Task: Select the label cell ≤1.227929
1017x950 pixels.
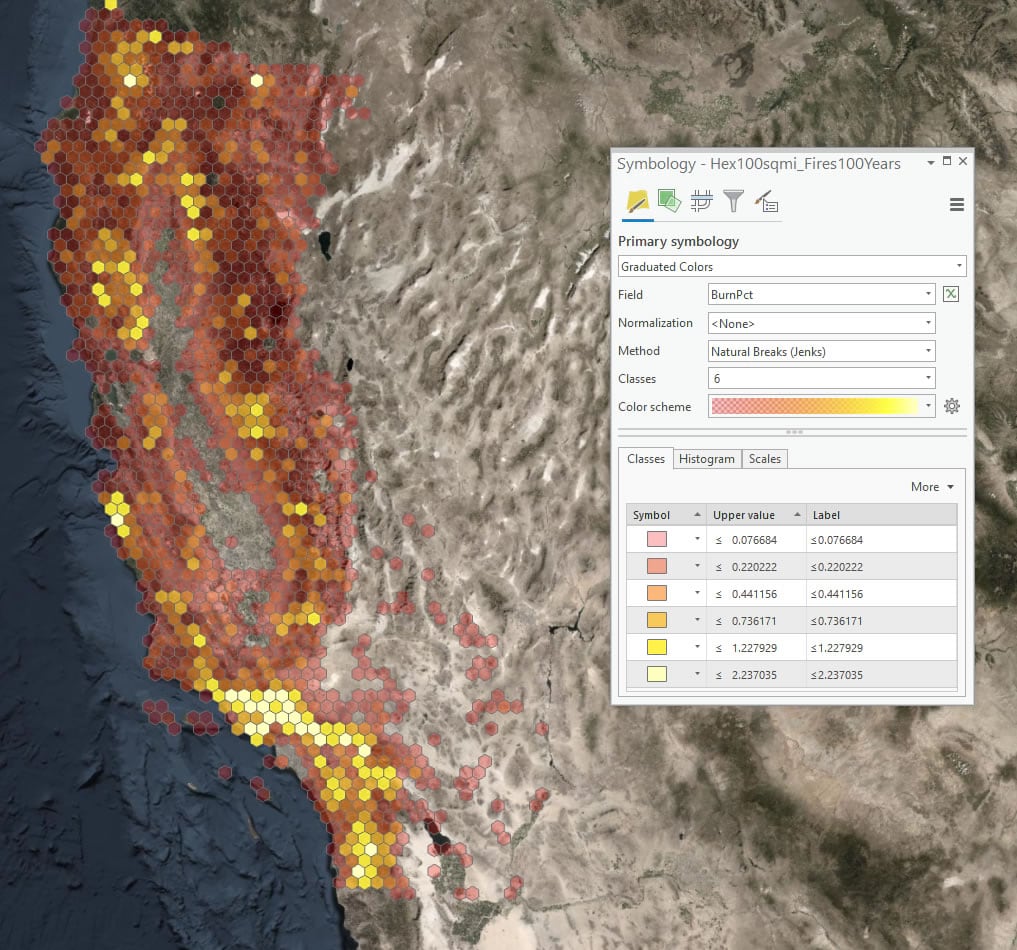Action: click(881, 647)
